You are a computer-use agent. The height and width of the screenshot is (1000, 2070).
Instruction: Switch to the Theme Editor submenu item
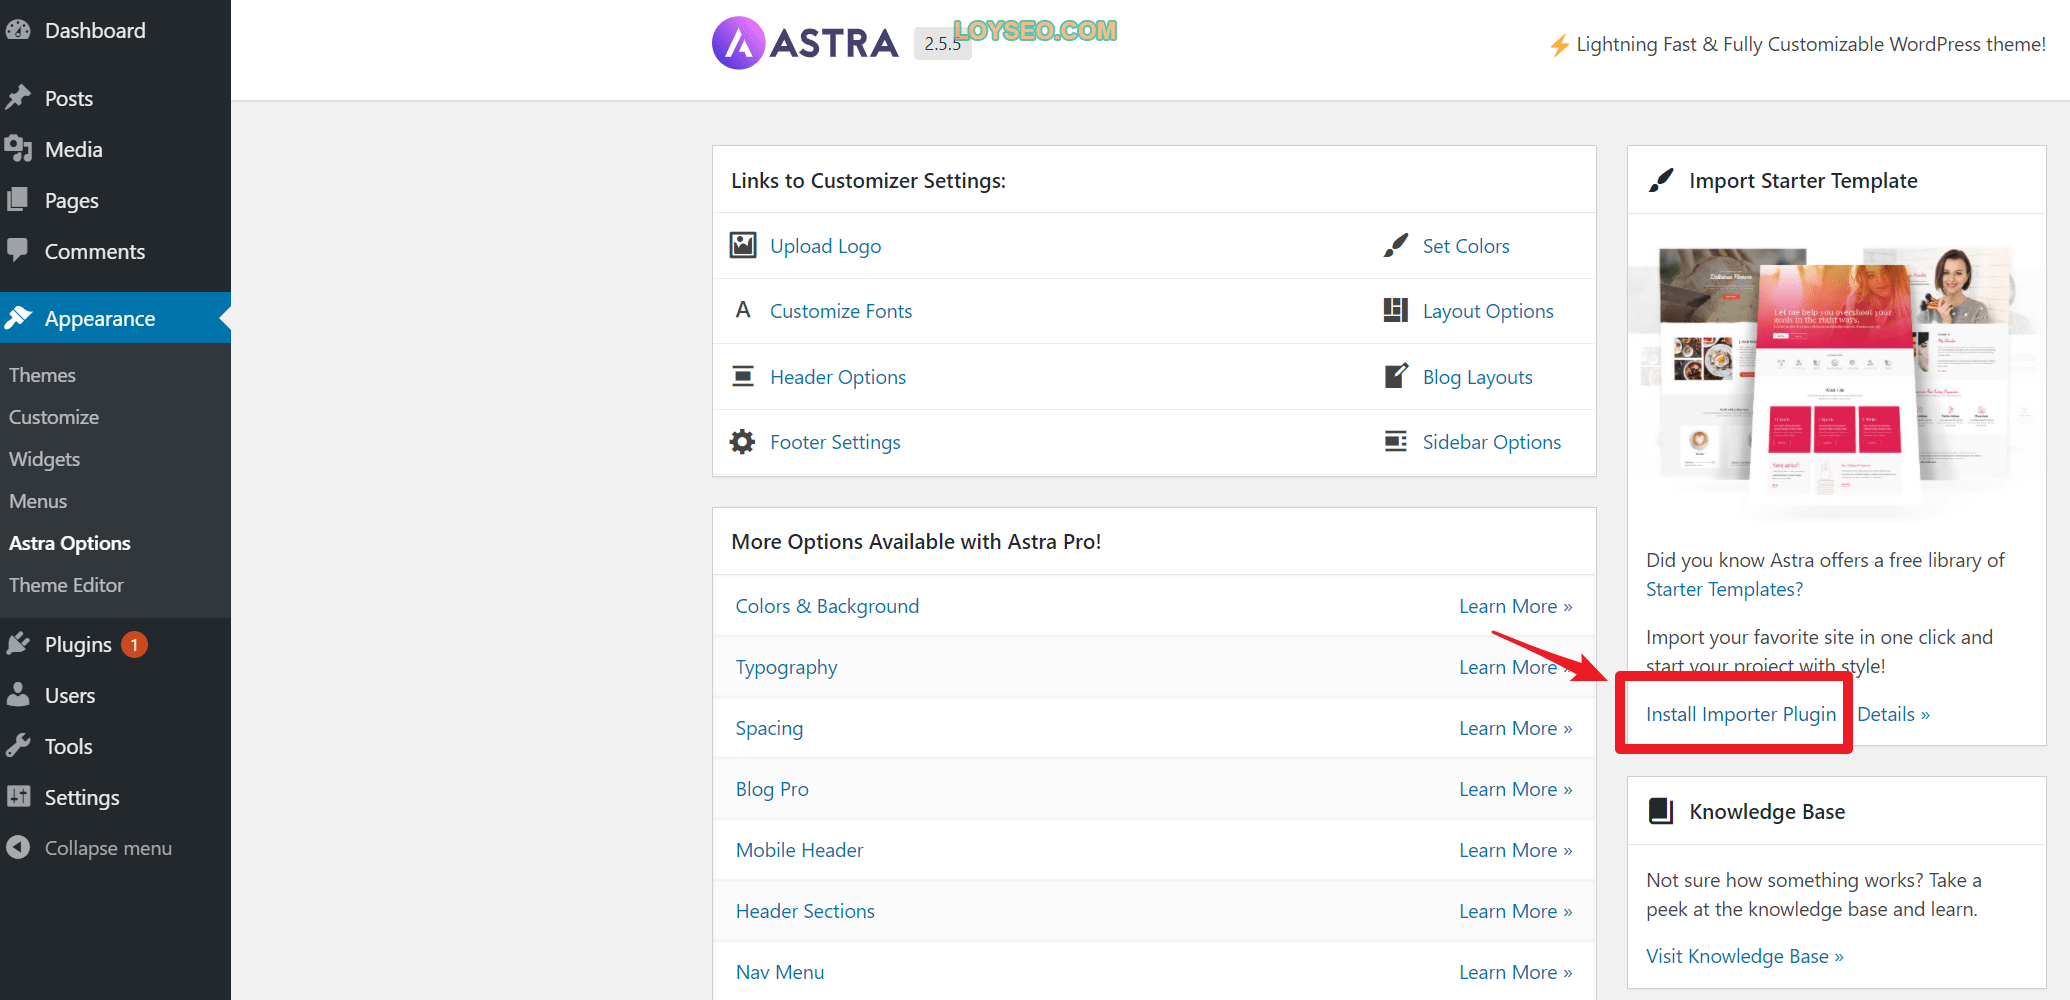[x=66, y=585]
